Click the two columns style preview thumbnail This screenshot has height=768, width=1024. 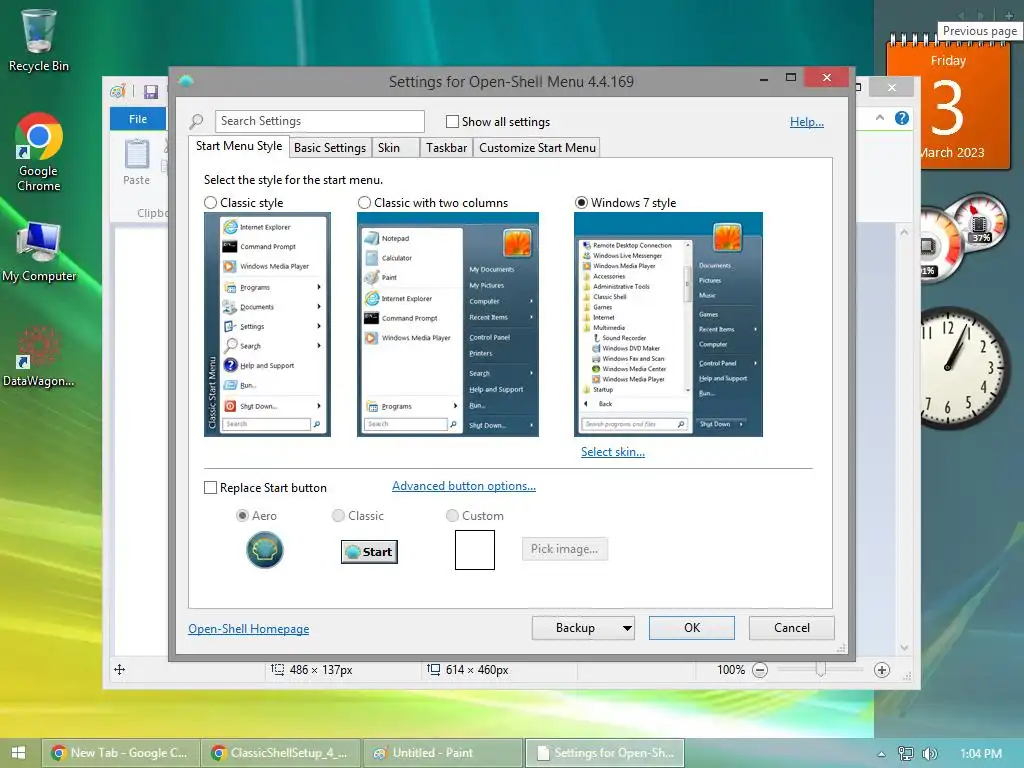point(447,324)
